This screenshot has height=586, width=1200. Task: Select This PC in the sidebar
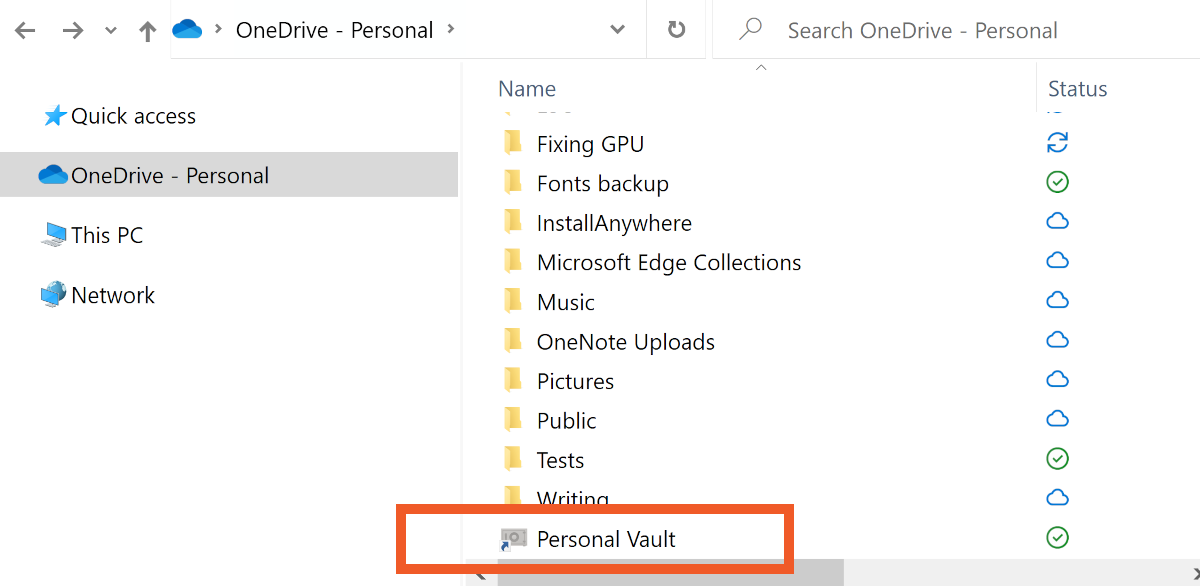pos(106,235)
